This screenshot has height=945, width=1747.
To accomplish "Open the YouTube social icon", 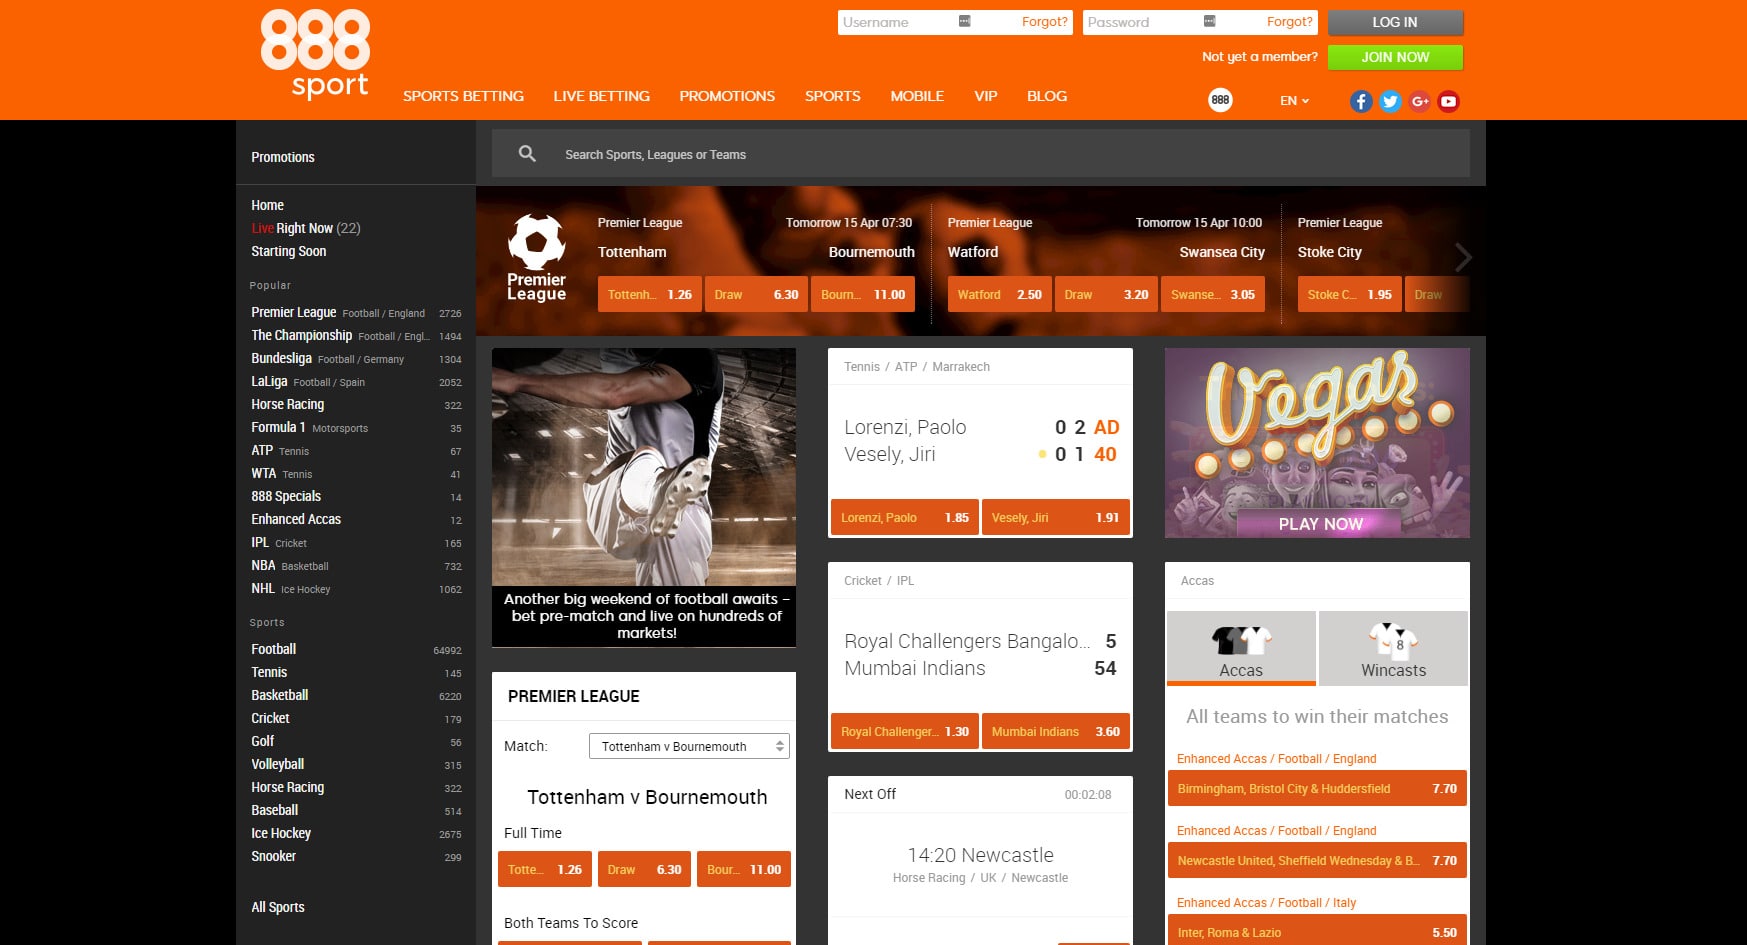I will point(1448,101).
